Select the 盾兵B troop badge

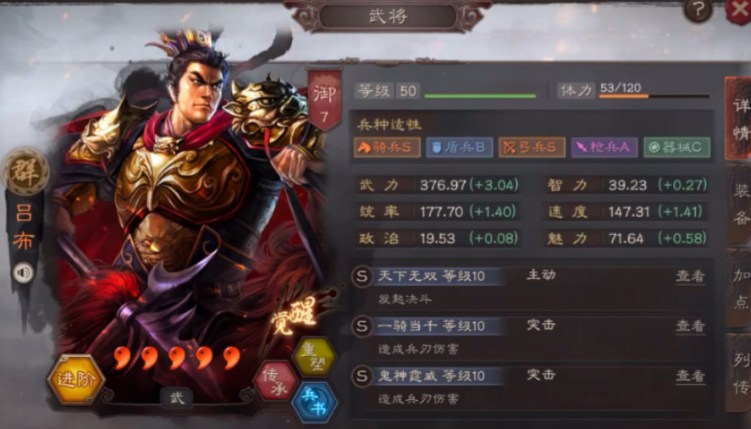(x=459, y=147)
